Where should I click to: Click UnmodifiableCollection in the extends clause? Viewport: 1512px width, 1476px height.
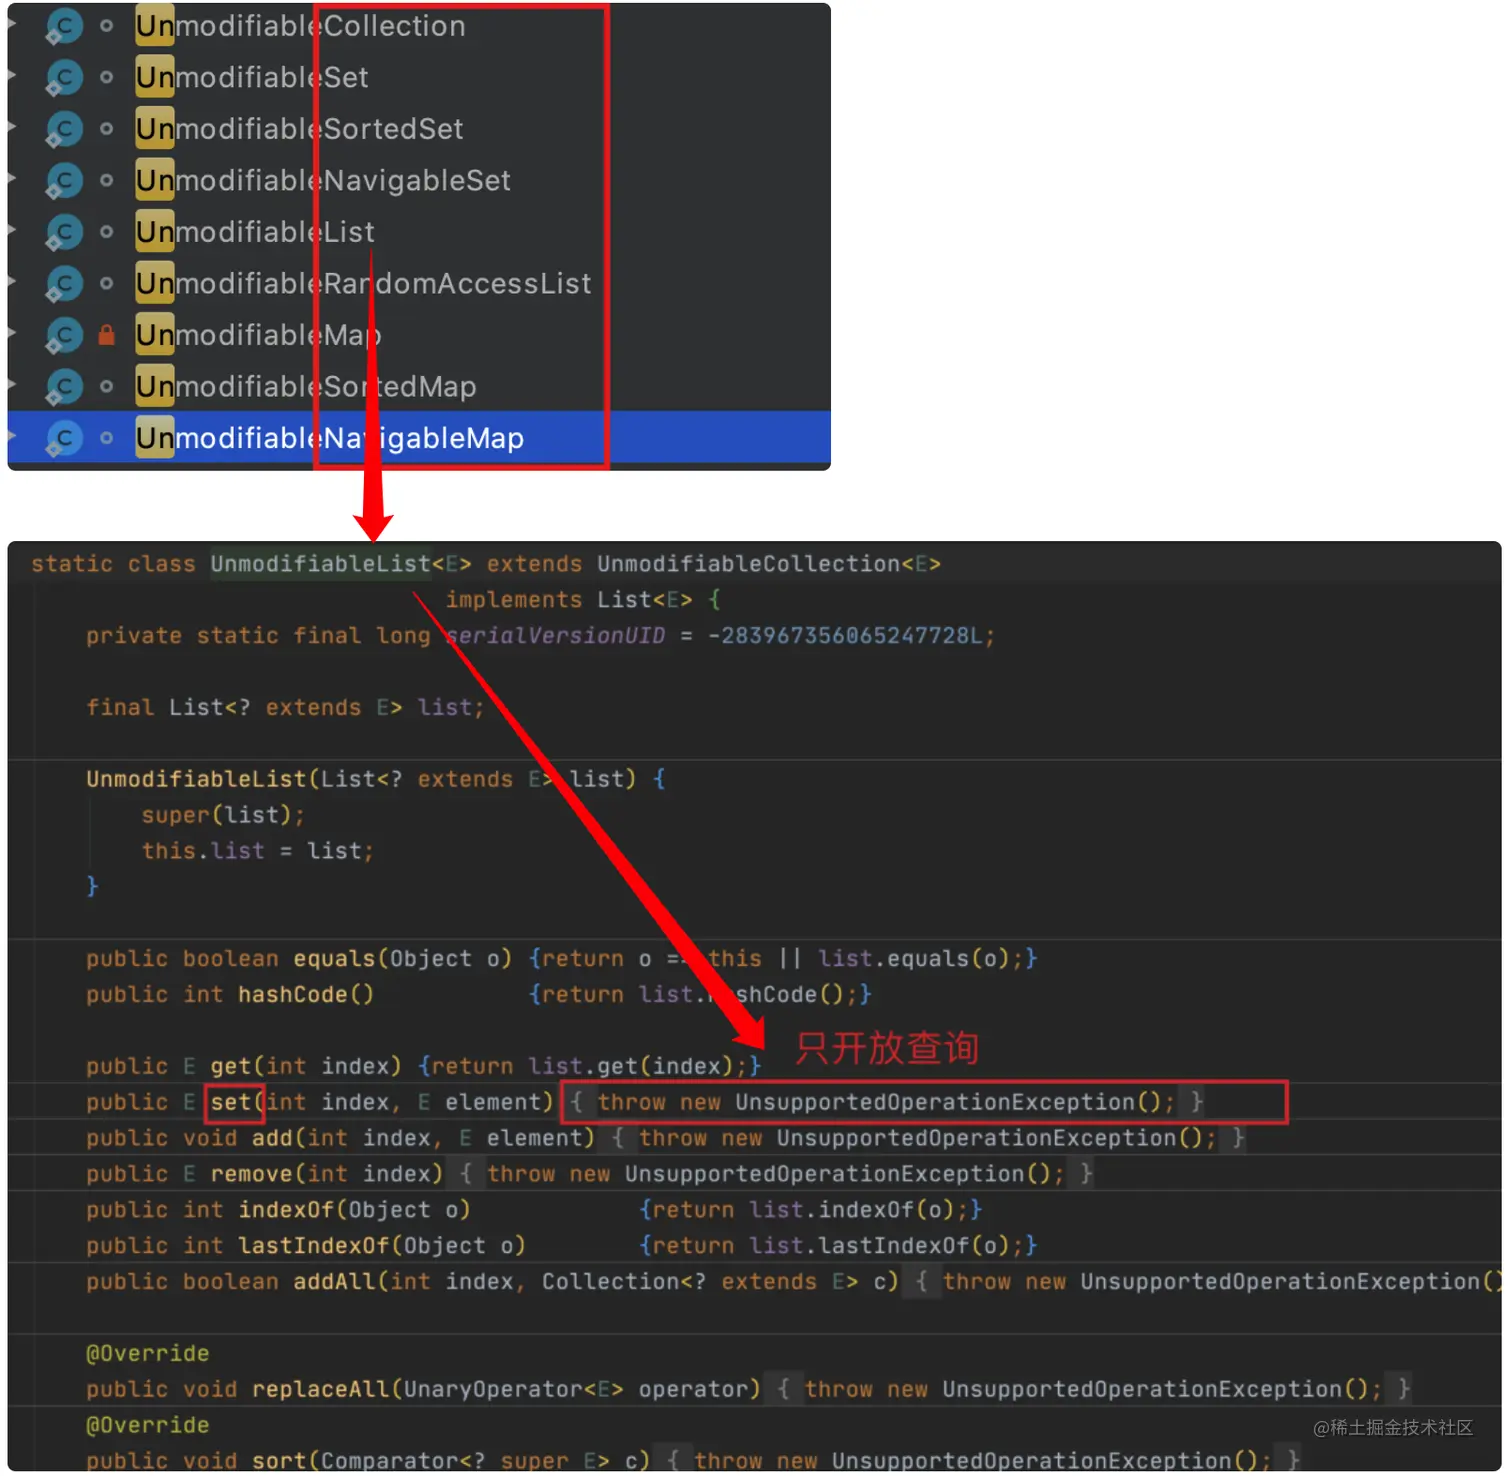point(748,564)
